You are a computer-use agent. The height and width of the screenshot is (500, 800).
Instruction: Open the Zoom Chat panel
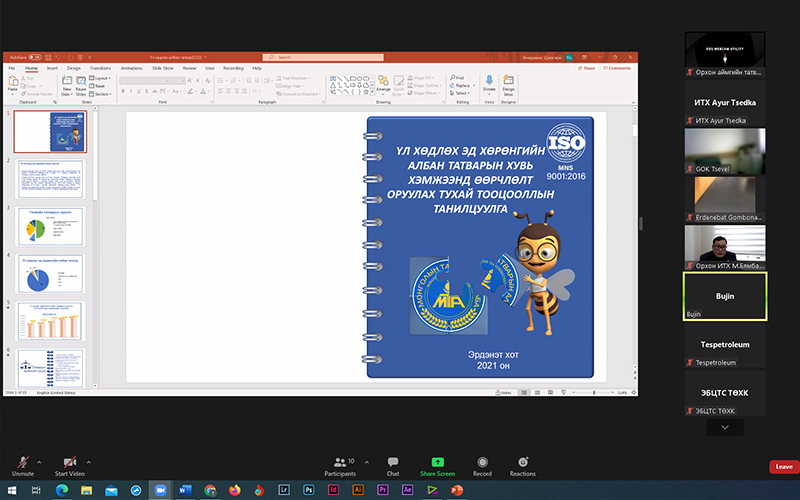[392, 466]
